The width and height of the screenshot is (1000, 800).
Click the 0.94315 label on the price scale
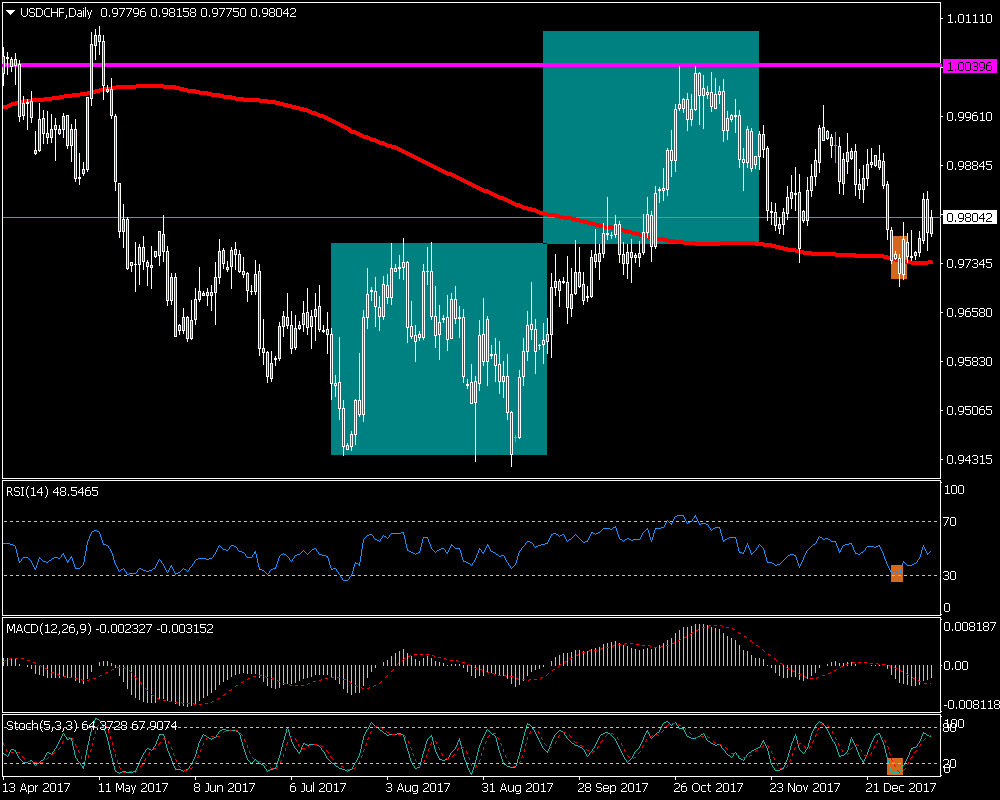[x=968, y=460]
